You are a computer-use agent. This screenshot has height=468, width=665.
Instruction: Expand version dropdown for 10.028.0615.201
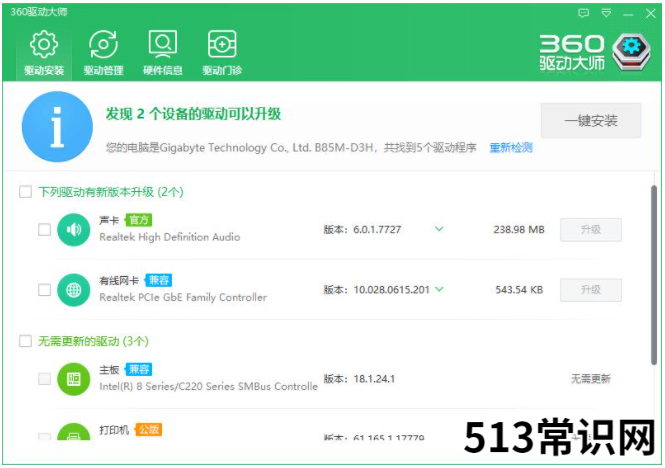[x=439, y=289]
